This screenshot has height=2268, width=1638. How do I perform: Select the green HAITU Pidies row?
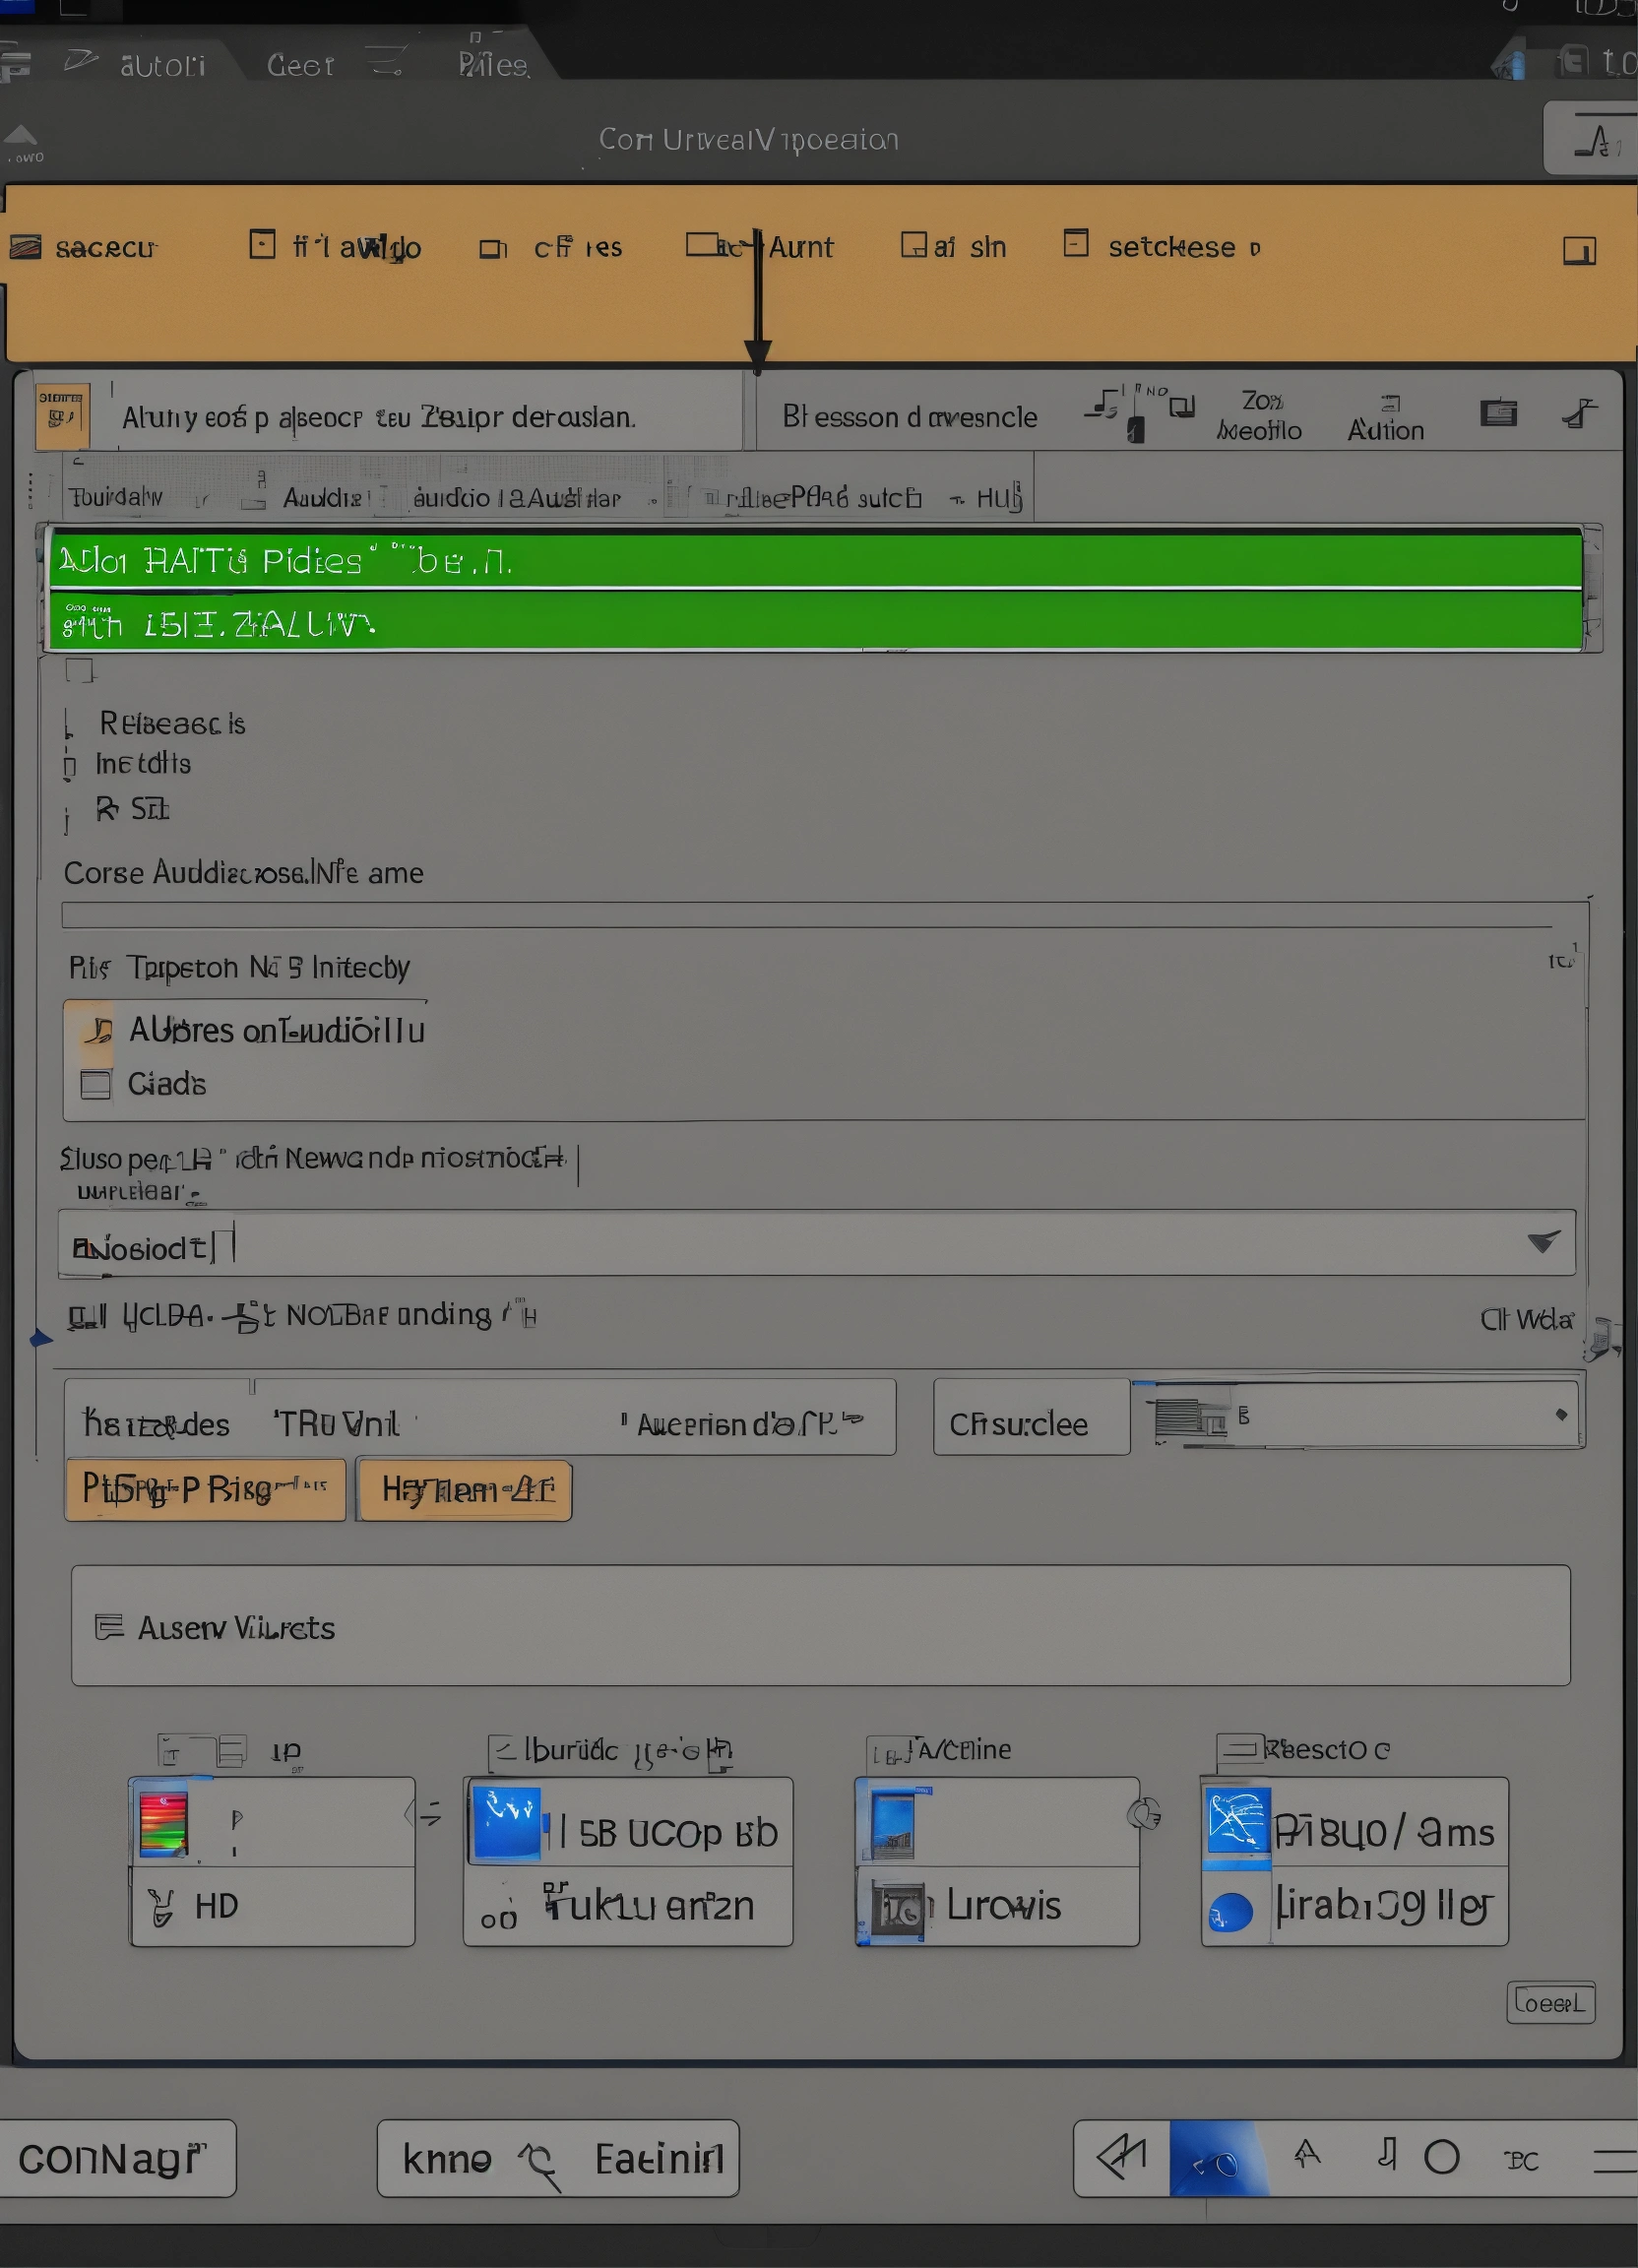(815, 561)
